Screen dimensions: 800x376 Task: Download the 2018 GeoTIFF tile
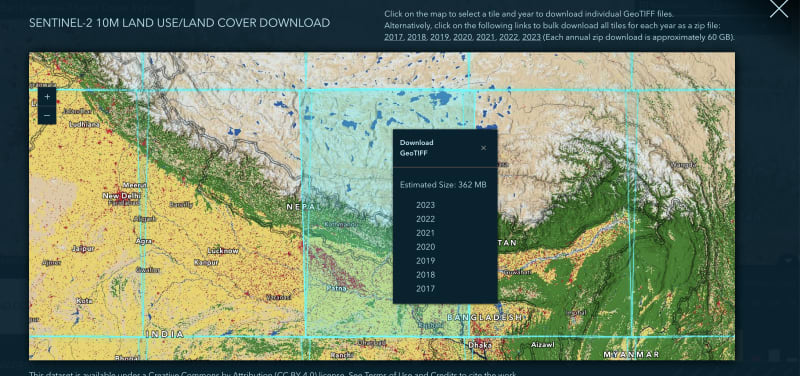(426, 274)
